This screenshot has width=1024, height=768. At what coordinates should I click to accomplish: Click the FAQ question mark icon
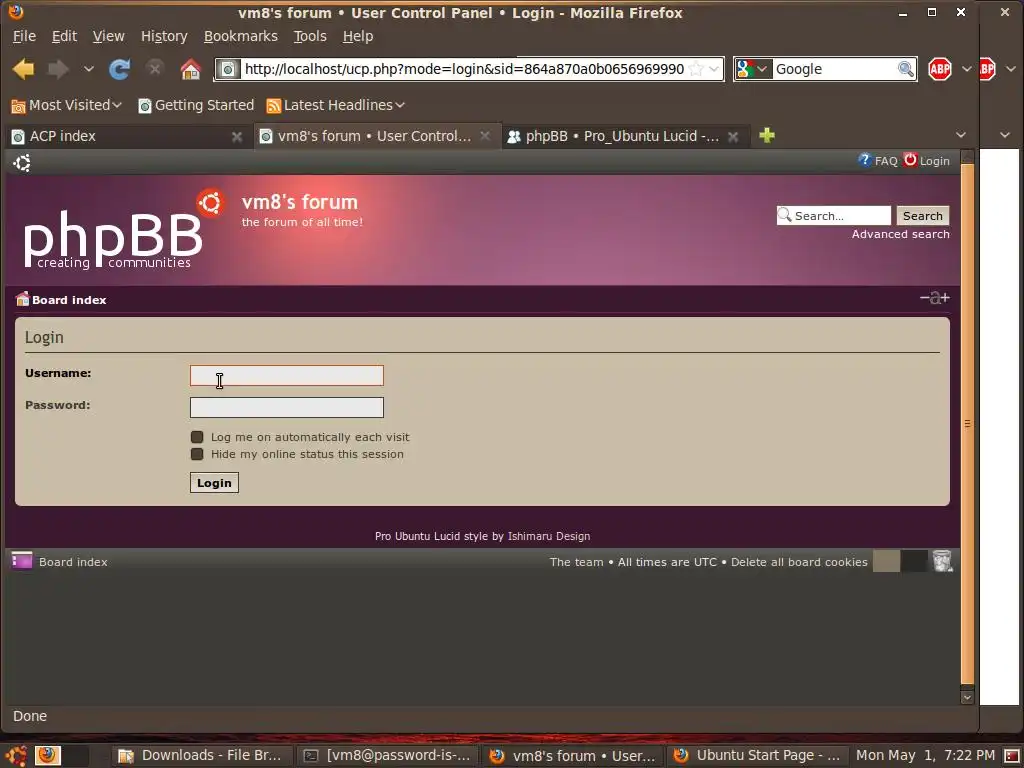click(x=864, y=160)
